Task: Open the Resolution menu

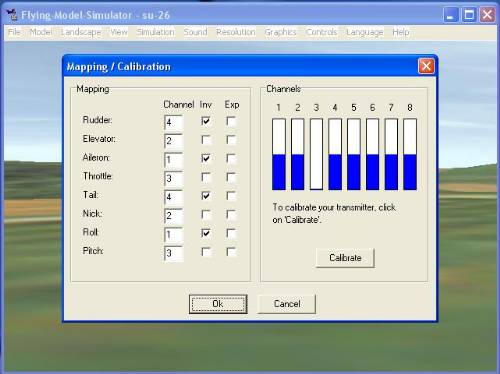Action: [x=236, y=32]
